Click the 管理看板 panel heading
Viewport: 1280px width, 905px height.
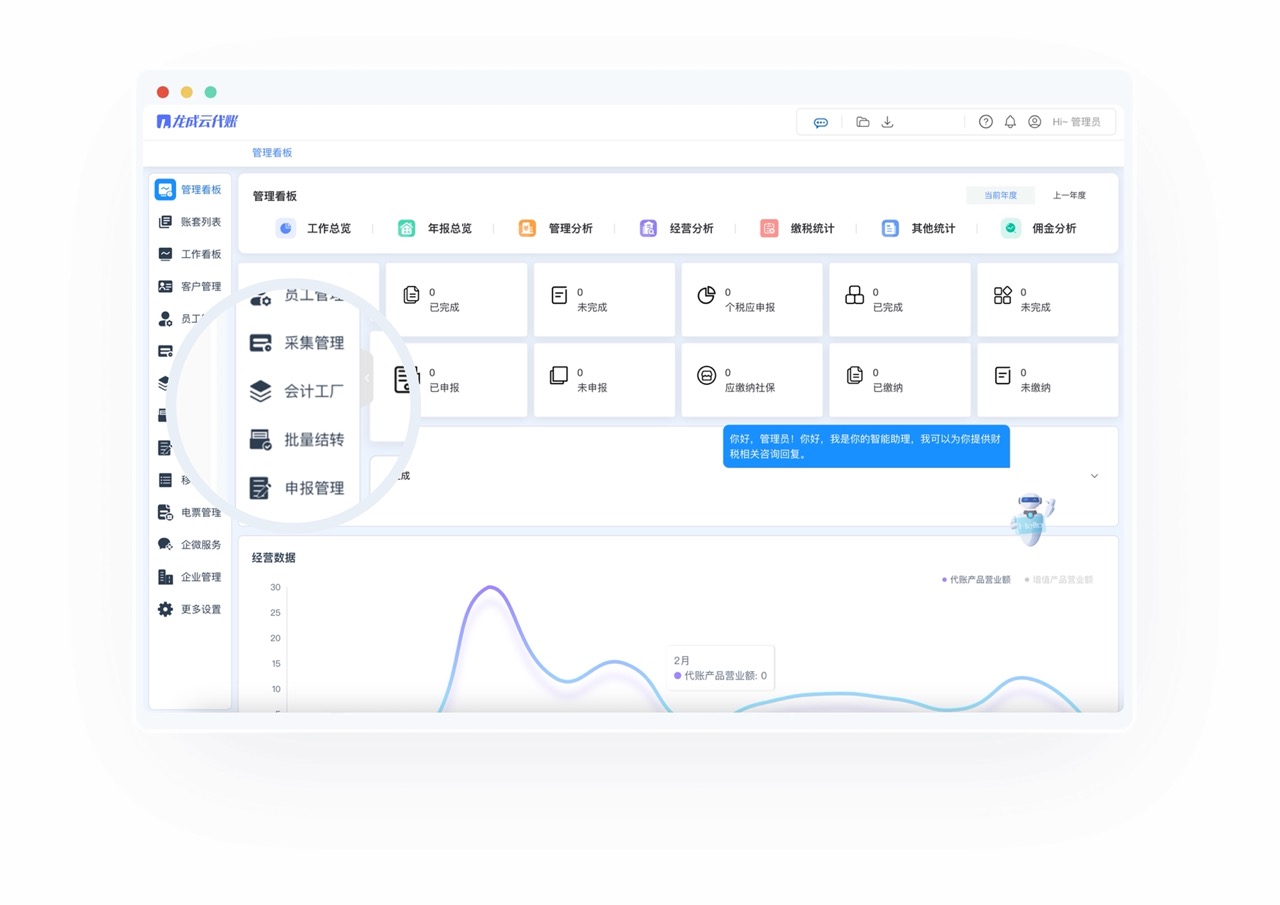(275, 196)
